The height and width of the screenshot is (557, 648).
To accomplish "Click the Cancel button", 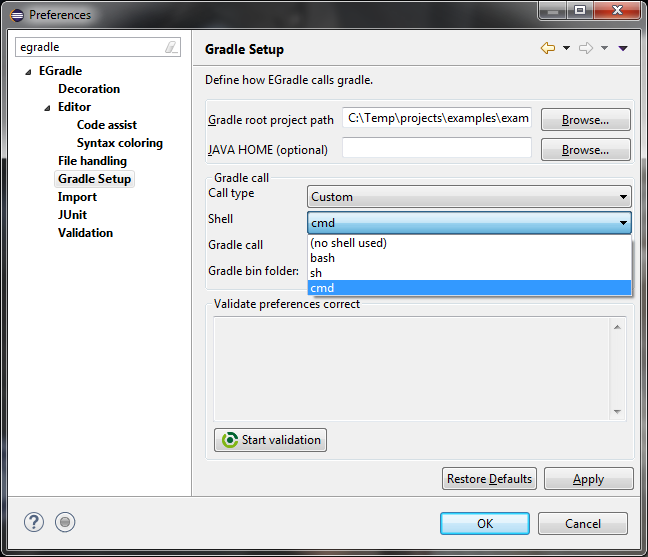I will pyautogui.click(x=583, y=524).
